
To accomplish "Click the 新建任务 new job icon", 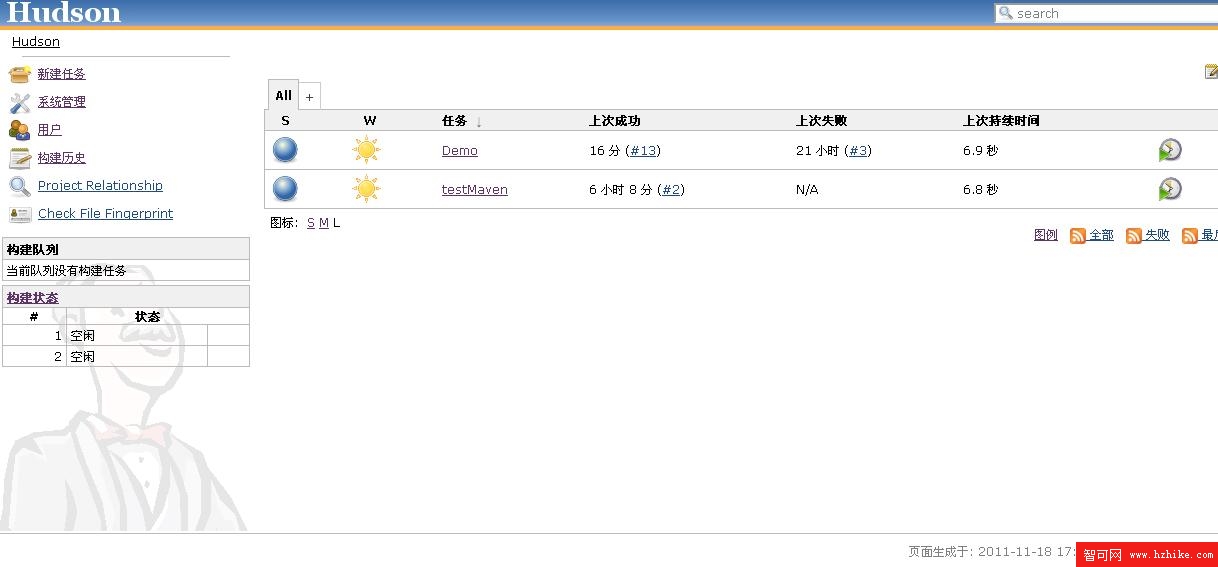I will point(20,74).
